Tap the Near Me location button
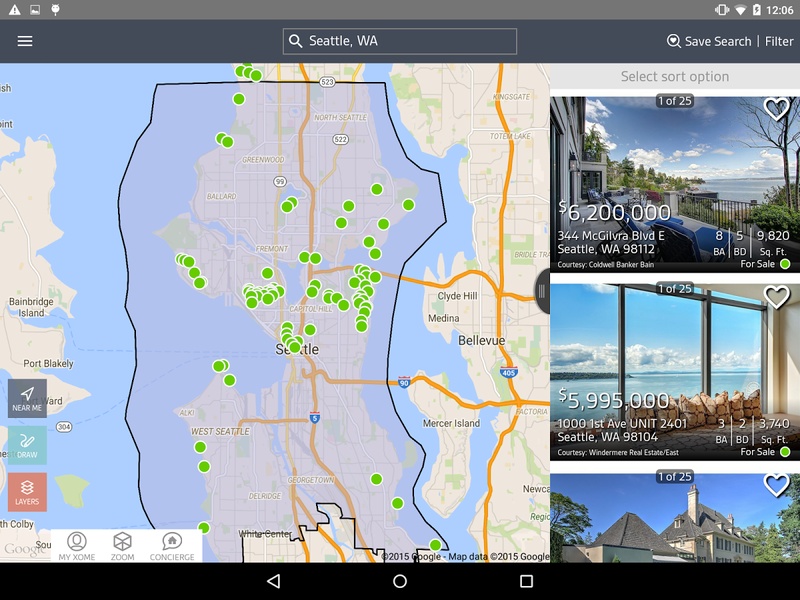This screenshot has height=600, width=800. pyautogui.click(x=27, y=398)
